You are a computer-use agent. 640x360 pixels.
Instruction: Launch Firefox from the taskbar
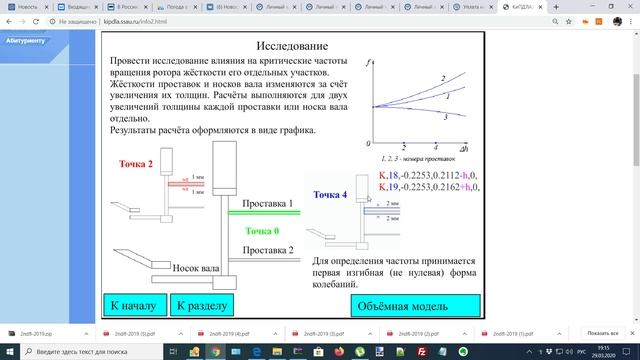339,351
